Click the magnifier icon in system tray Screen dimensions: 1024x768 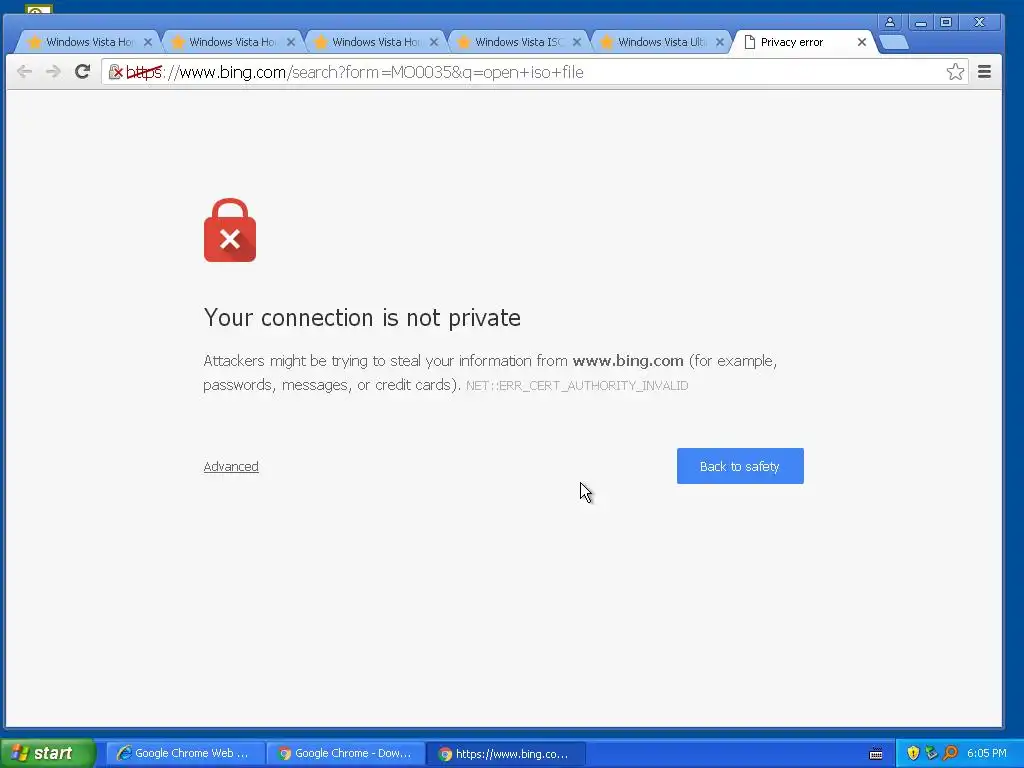[x=950, y=753]
